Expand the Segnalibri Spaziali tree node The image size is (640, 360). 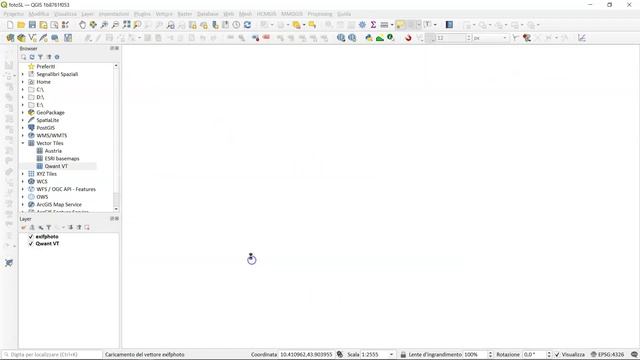point(23,74)
